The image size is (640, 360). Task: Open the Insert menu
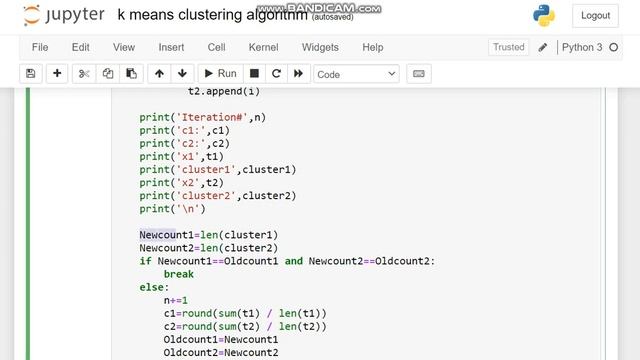pyautogui.click(x=171, y=47)
